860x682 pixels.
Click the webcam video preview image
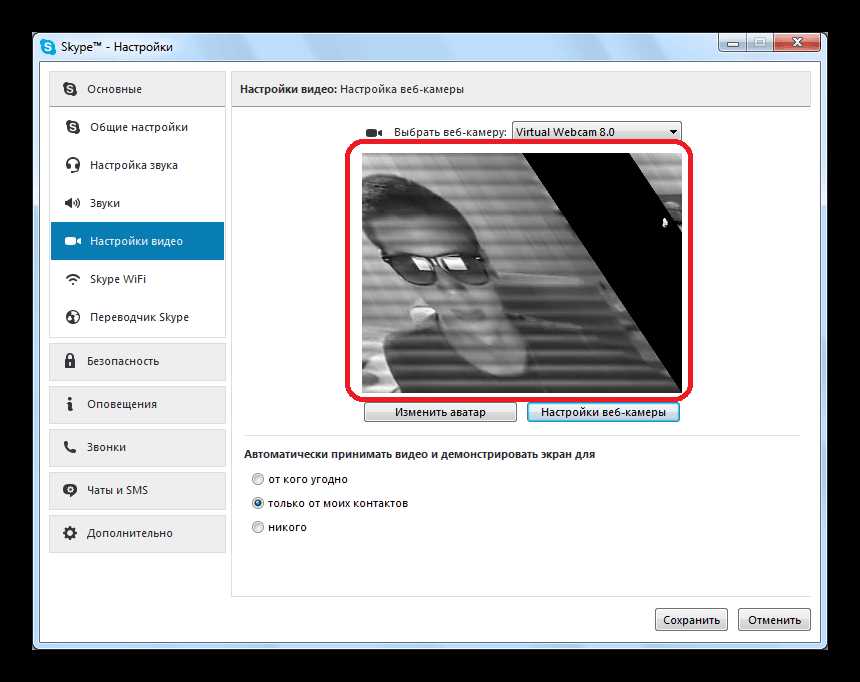pos(520,272)
